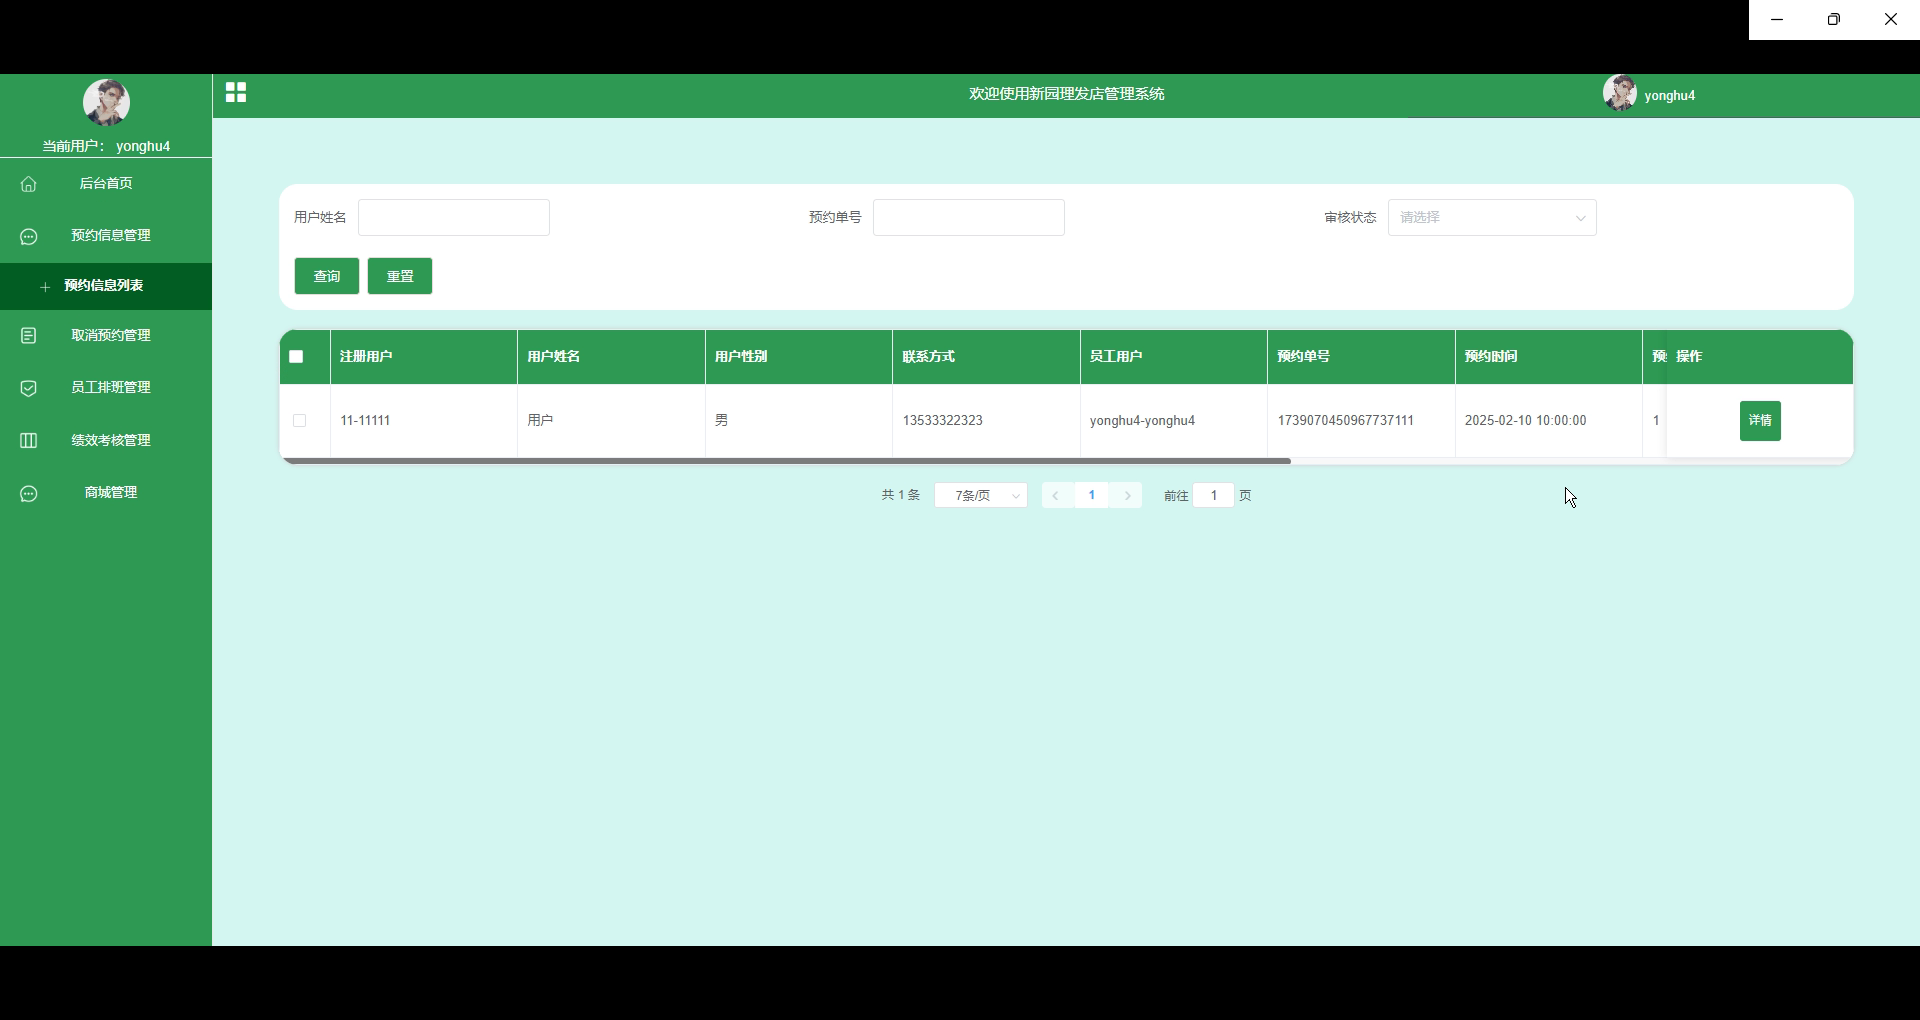This screenshot has height=1020, width=1920.
Task: Open the 审核状态 请选择 dropdown
Action: 1492,217
